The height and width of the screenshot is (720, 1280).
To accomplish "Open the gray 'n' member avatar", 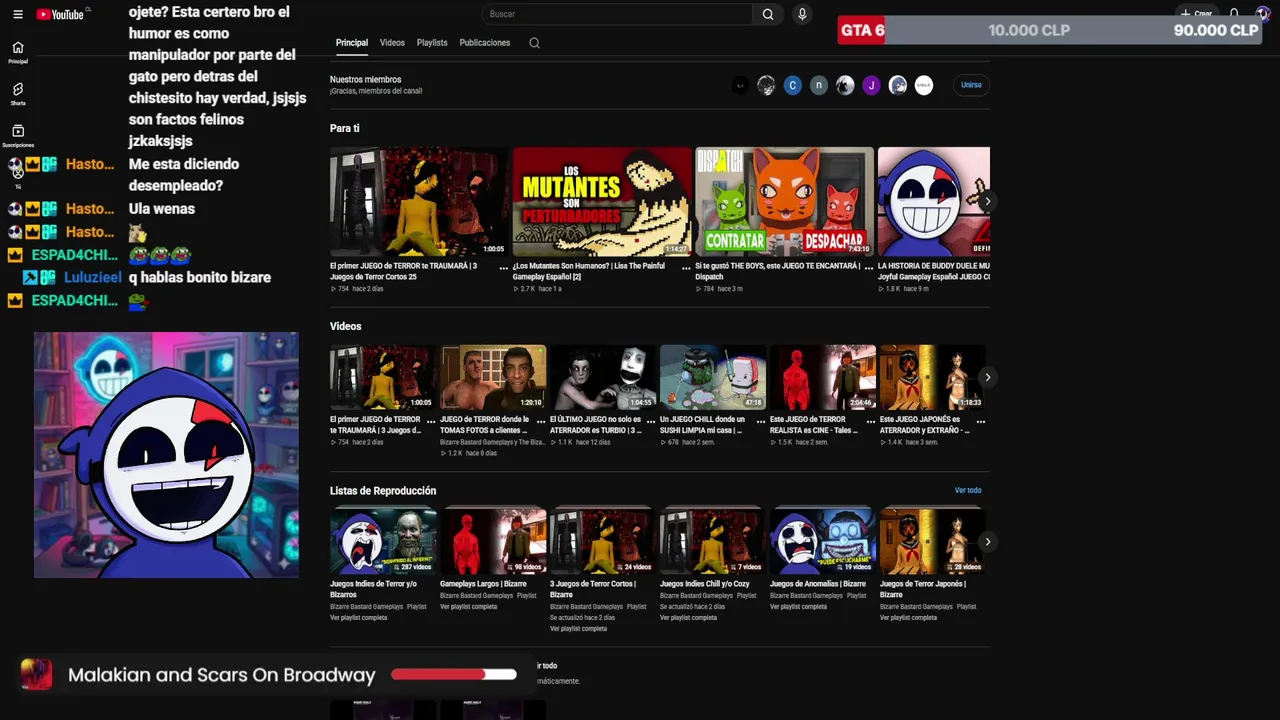I will pyautogui.click(x=819, y=85).
